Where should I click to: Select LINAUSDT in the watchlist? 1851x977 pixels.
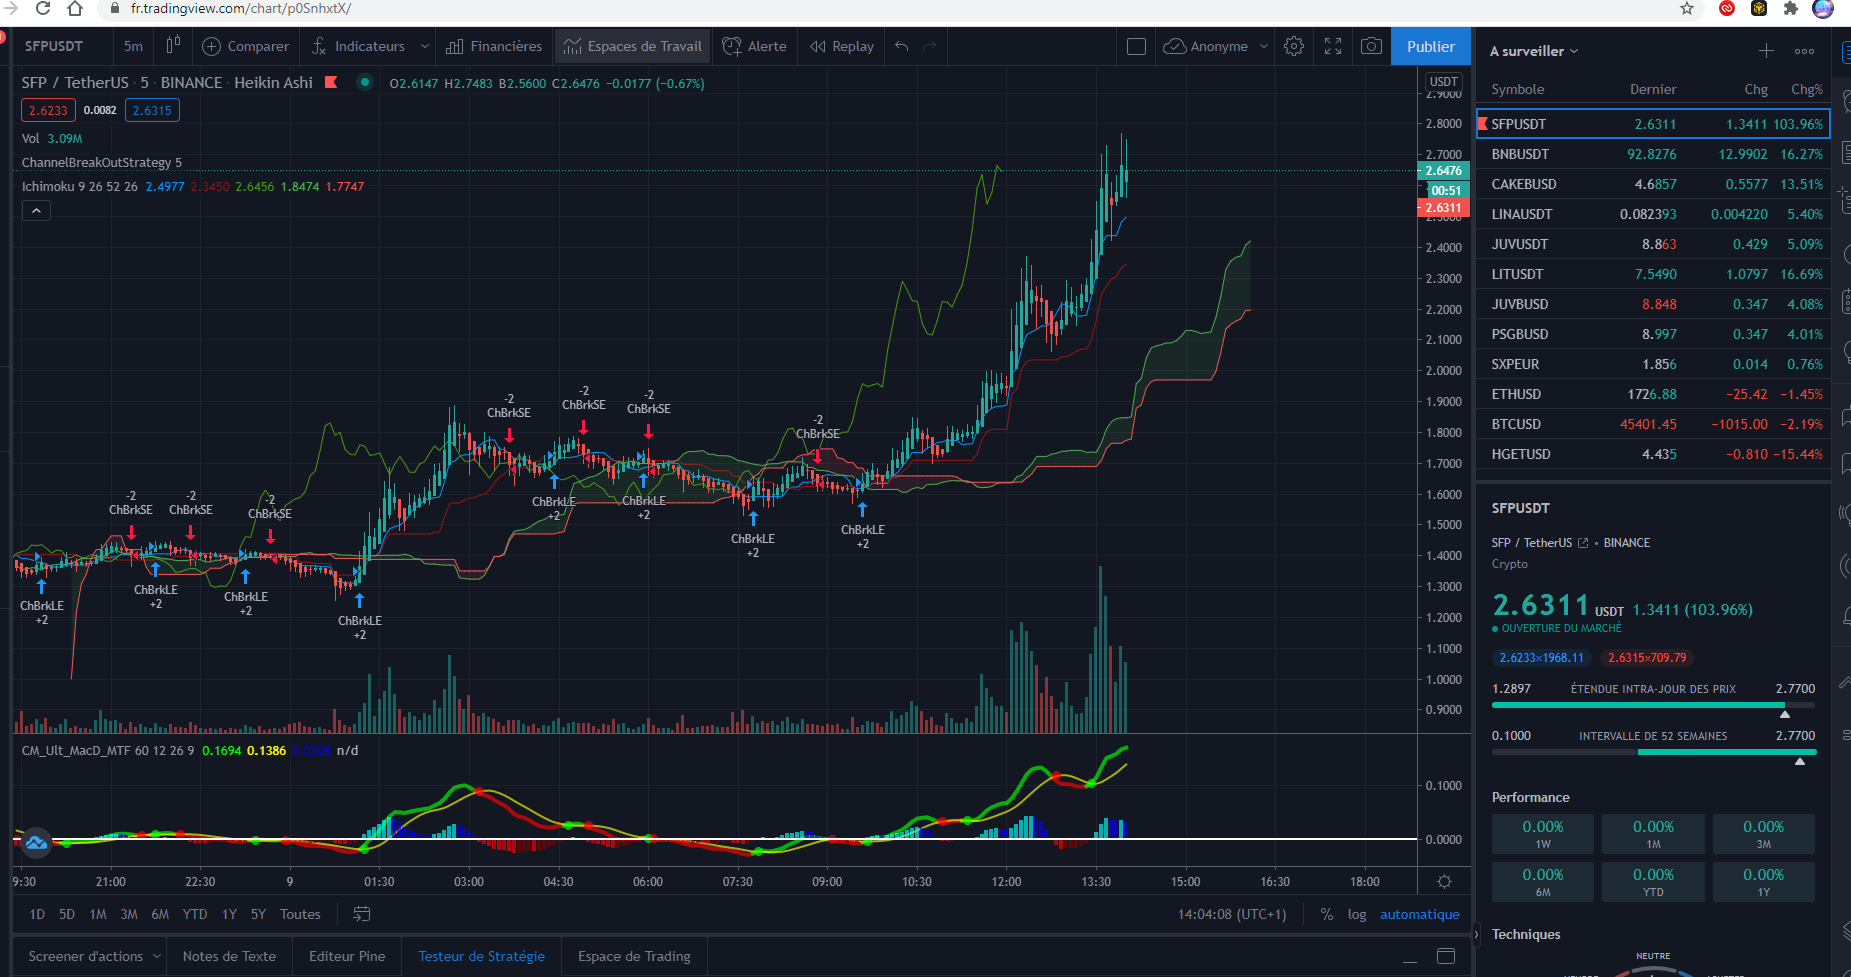(x=1653, y=214)
